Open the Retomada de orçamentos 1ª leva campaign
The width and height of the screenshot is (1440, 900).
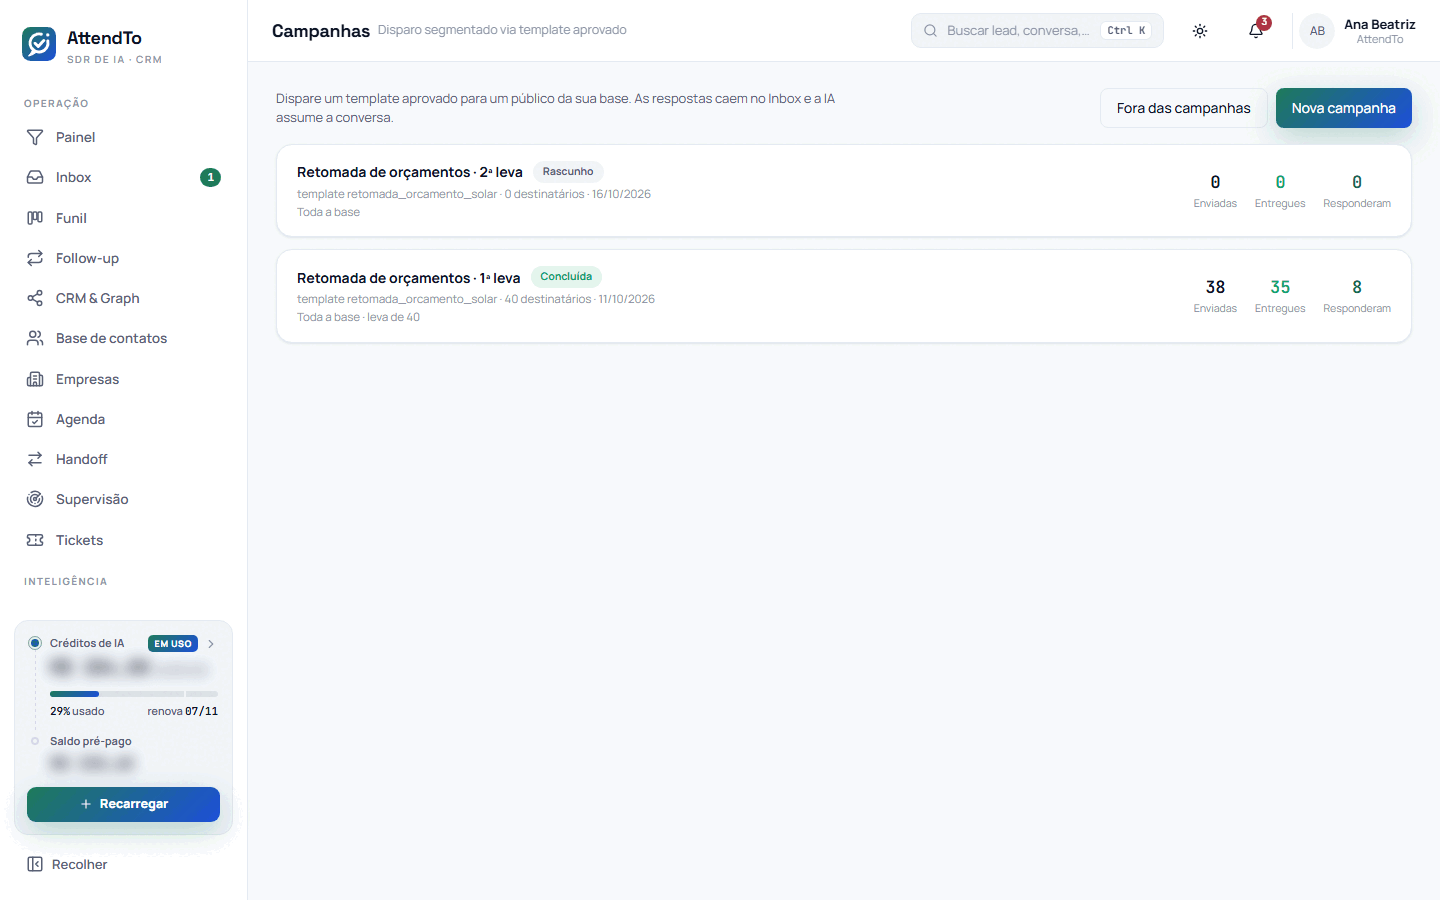tap(844, 296)
